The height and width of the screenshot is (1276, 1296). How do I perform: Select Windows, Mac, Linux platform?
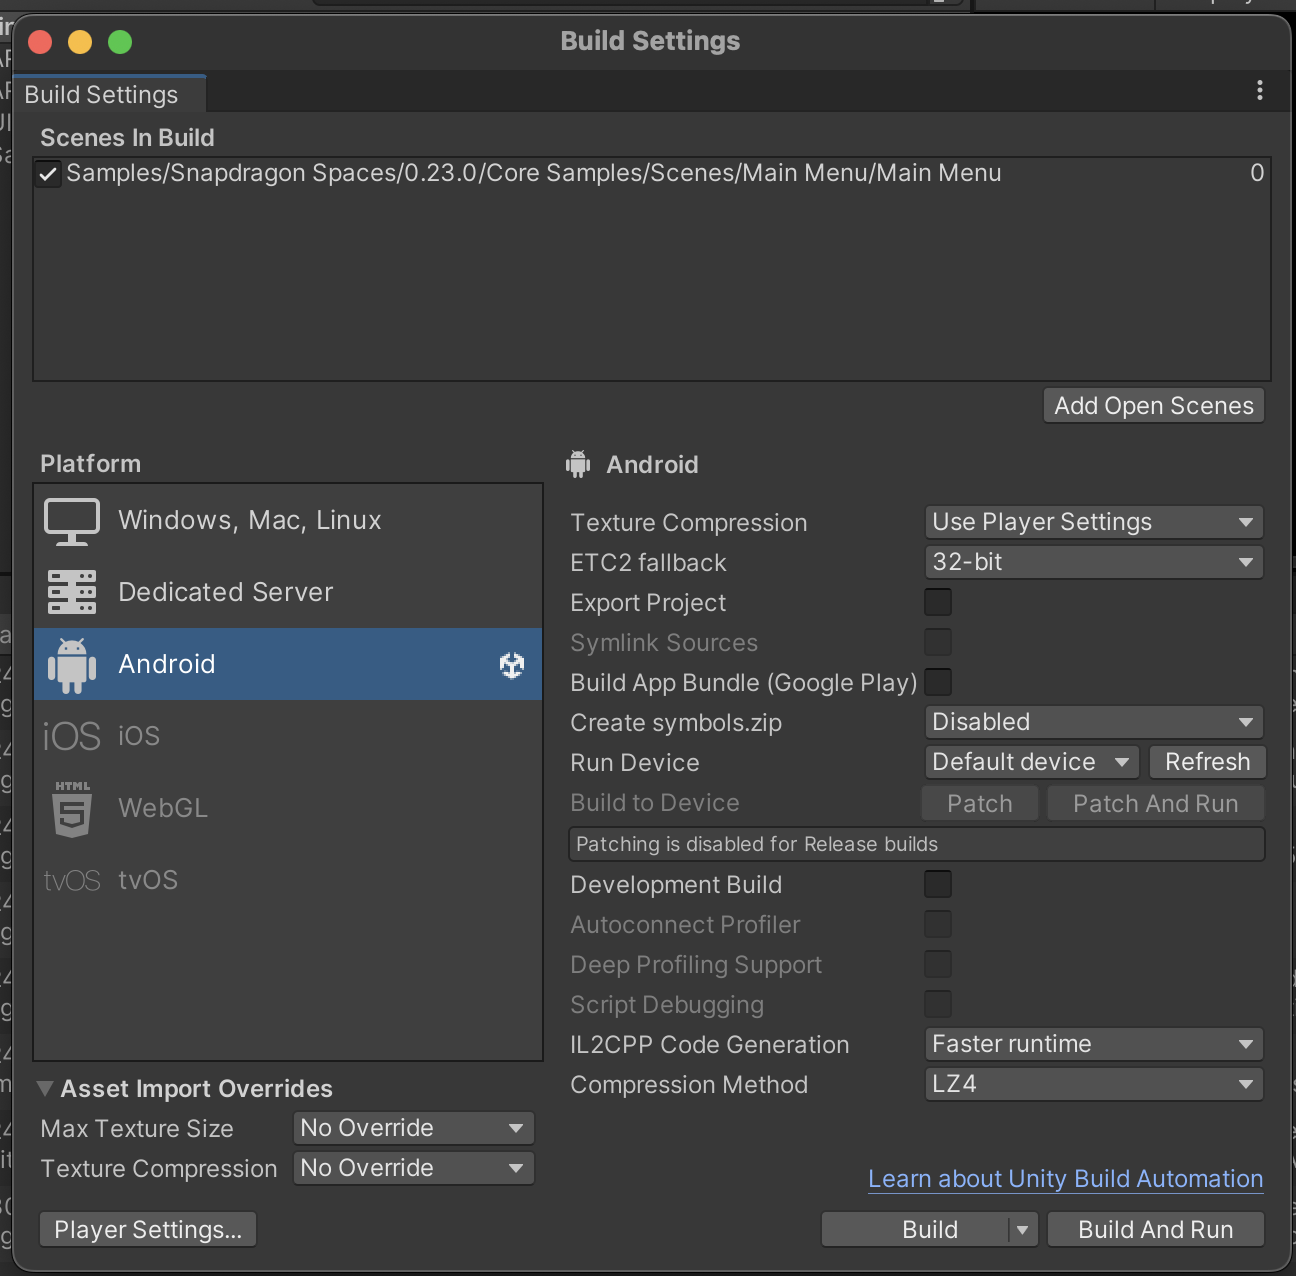288,521
